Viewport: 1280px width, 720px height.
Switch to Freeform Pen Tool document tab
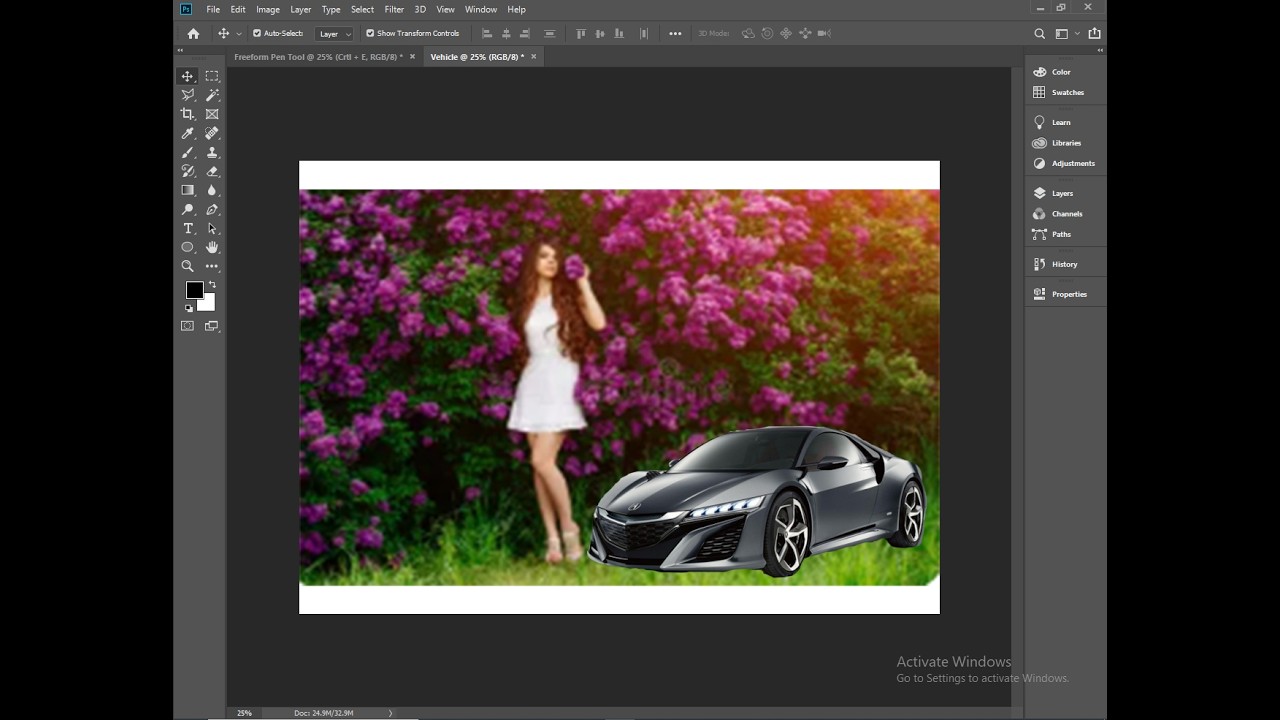tap(318, 57)
